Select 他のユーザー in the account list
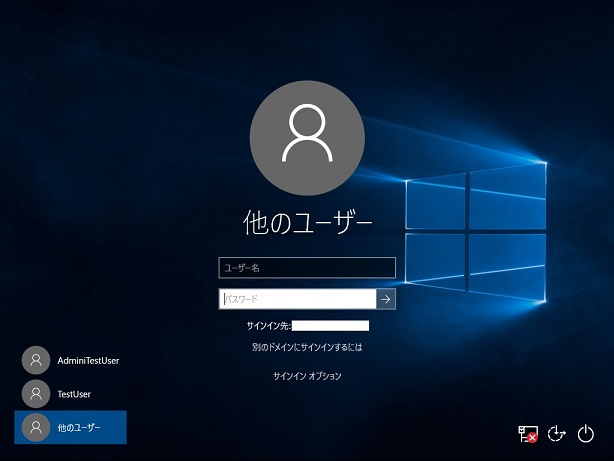The image size is (614, 461). pos(70,427)
